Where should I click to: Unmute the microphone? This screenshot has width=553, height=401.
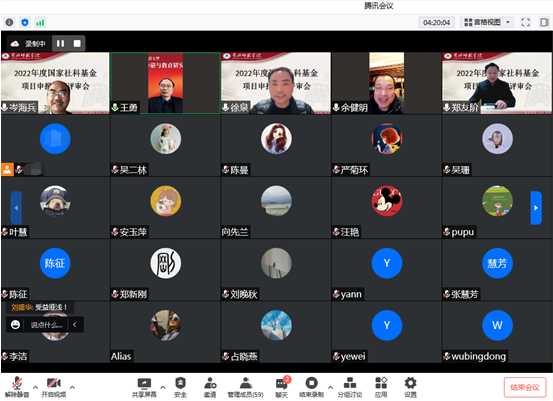[17, 387]
